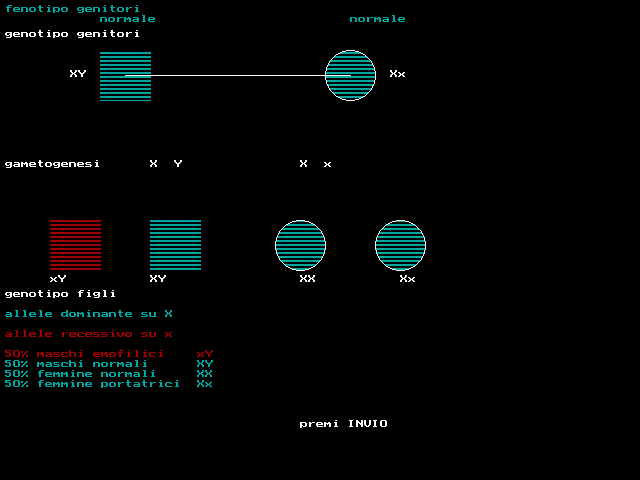Click the 'fenotipo genitori' heading
Viewport: 640px width, 480px height.
coord(72,9)
